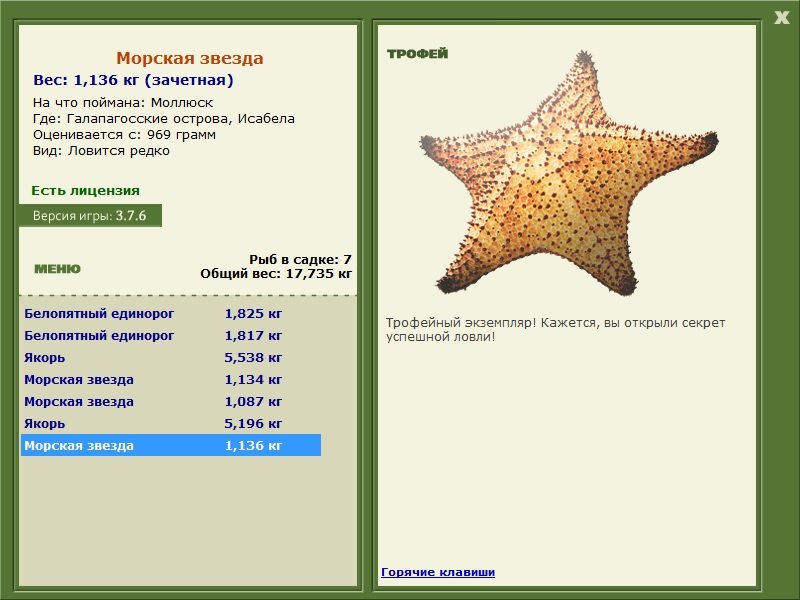Select Белопятный единорог 1,825 кг row
Image resolution: width=800 pixels, height=600 pixels.
pos(171,314)
